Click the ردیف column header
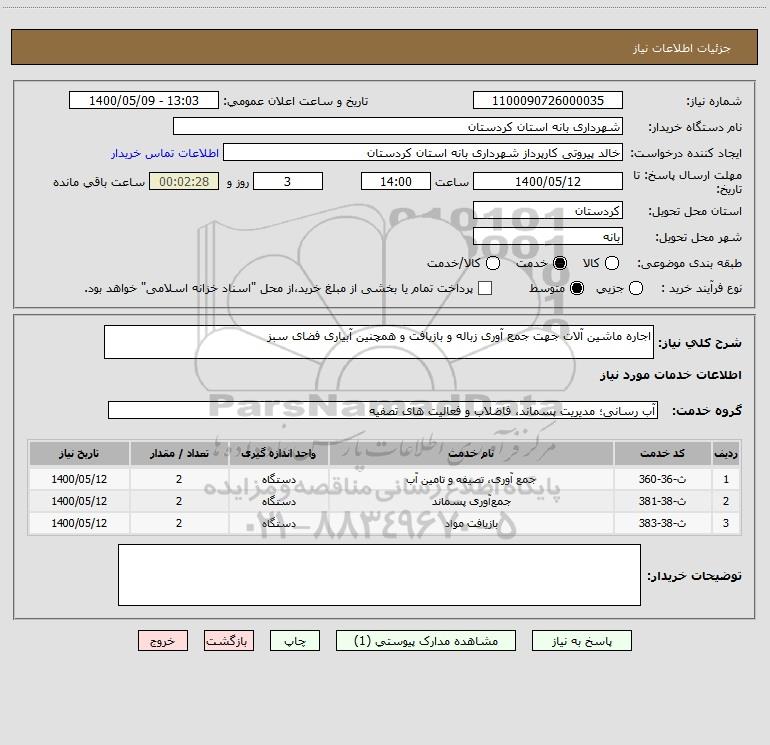This screenshot has width=770, height=745. [x=726, y=453]
